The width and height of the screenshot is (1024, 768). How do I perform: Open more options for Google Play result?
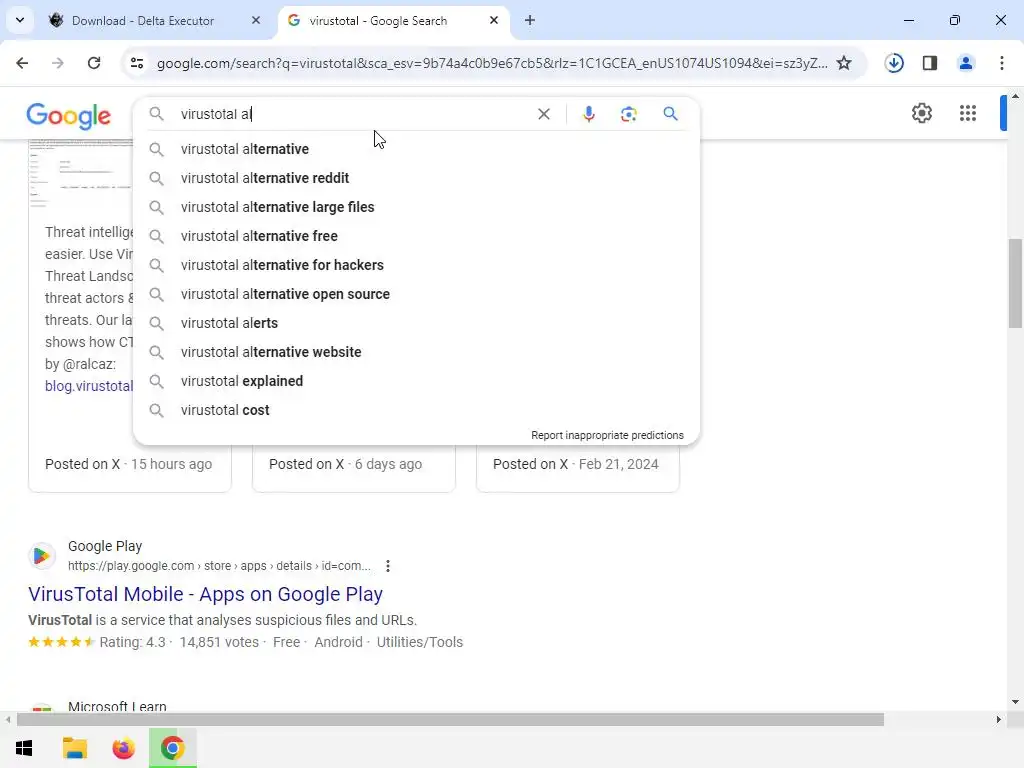[388, 566]
